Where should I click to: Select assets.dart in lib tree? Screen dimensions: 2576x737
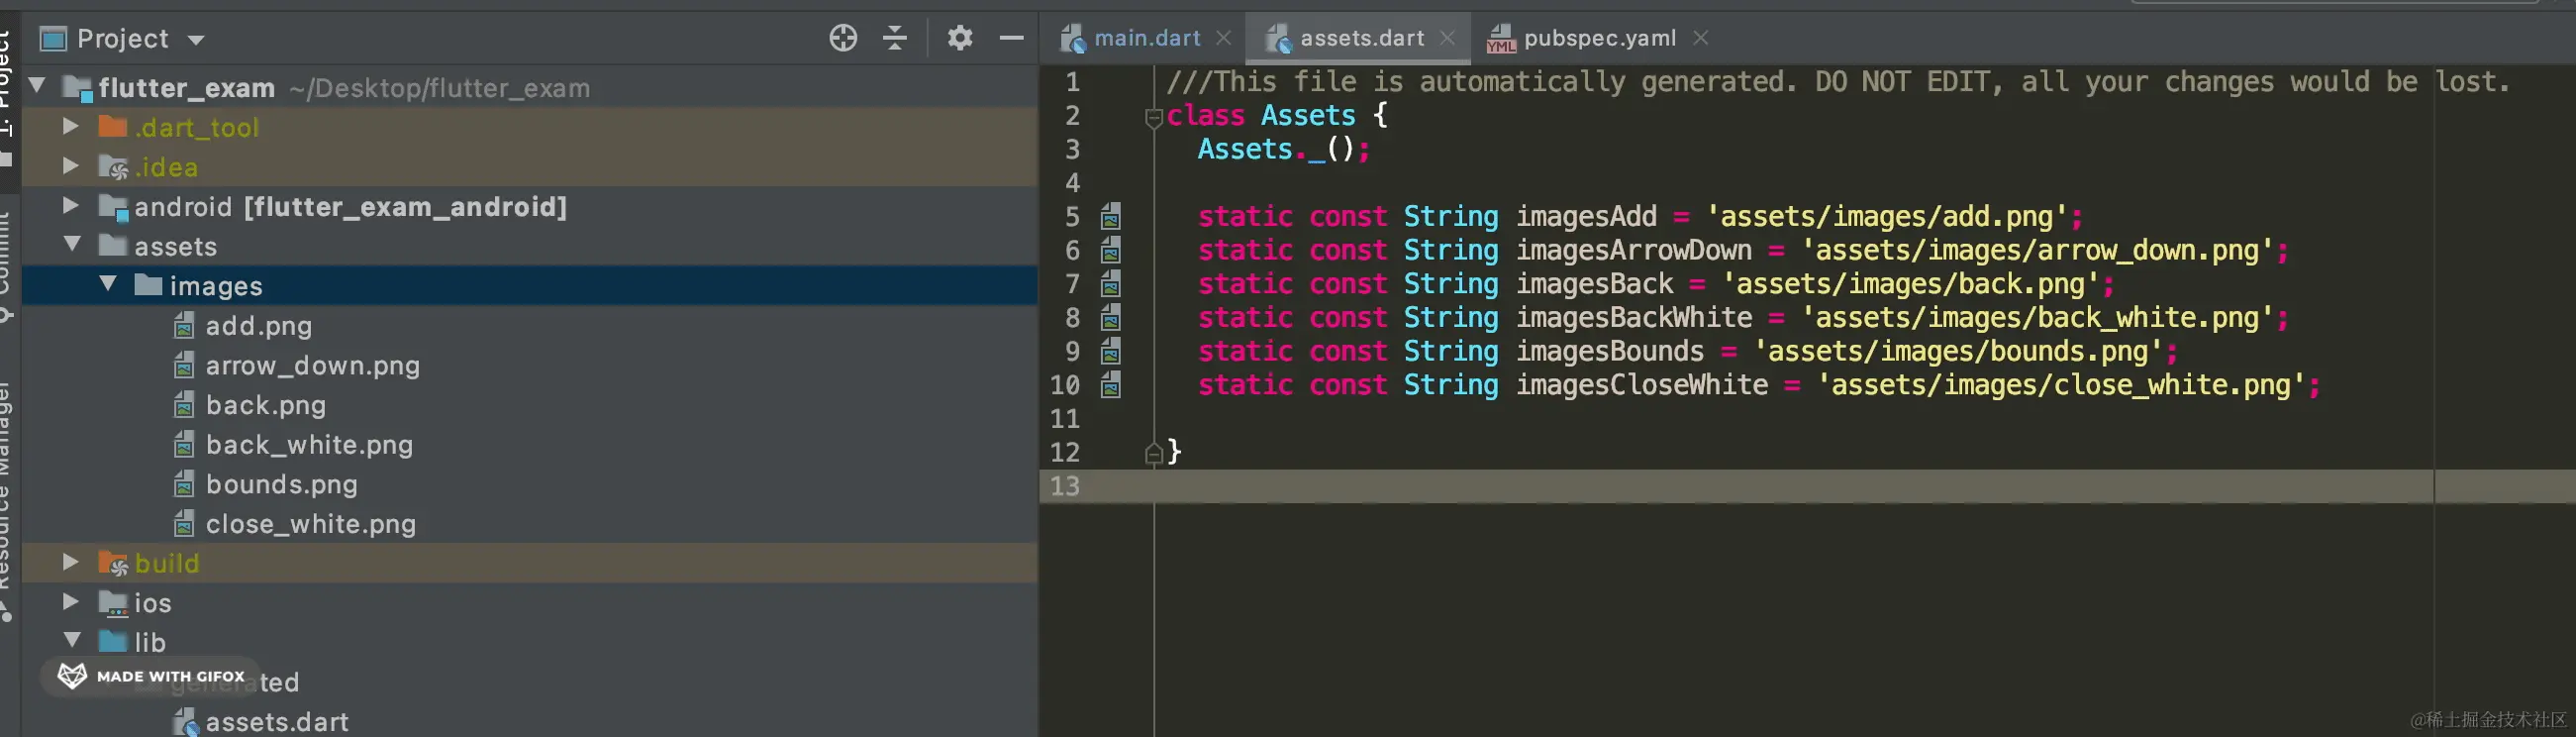point(277,722)
